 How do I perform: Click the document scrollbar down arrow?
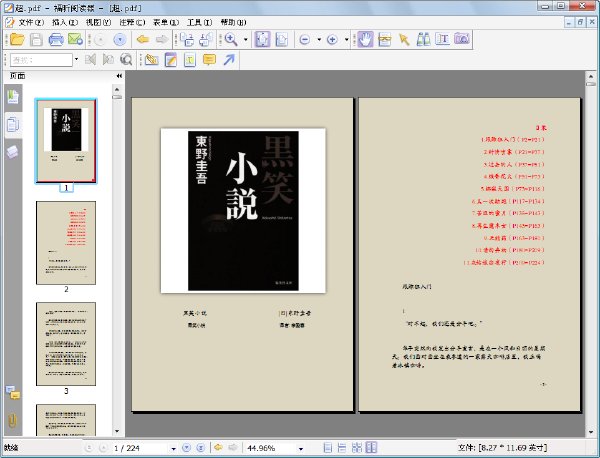(x=590, y=432)
